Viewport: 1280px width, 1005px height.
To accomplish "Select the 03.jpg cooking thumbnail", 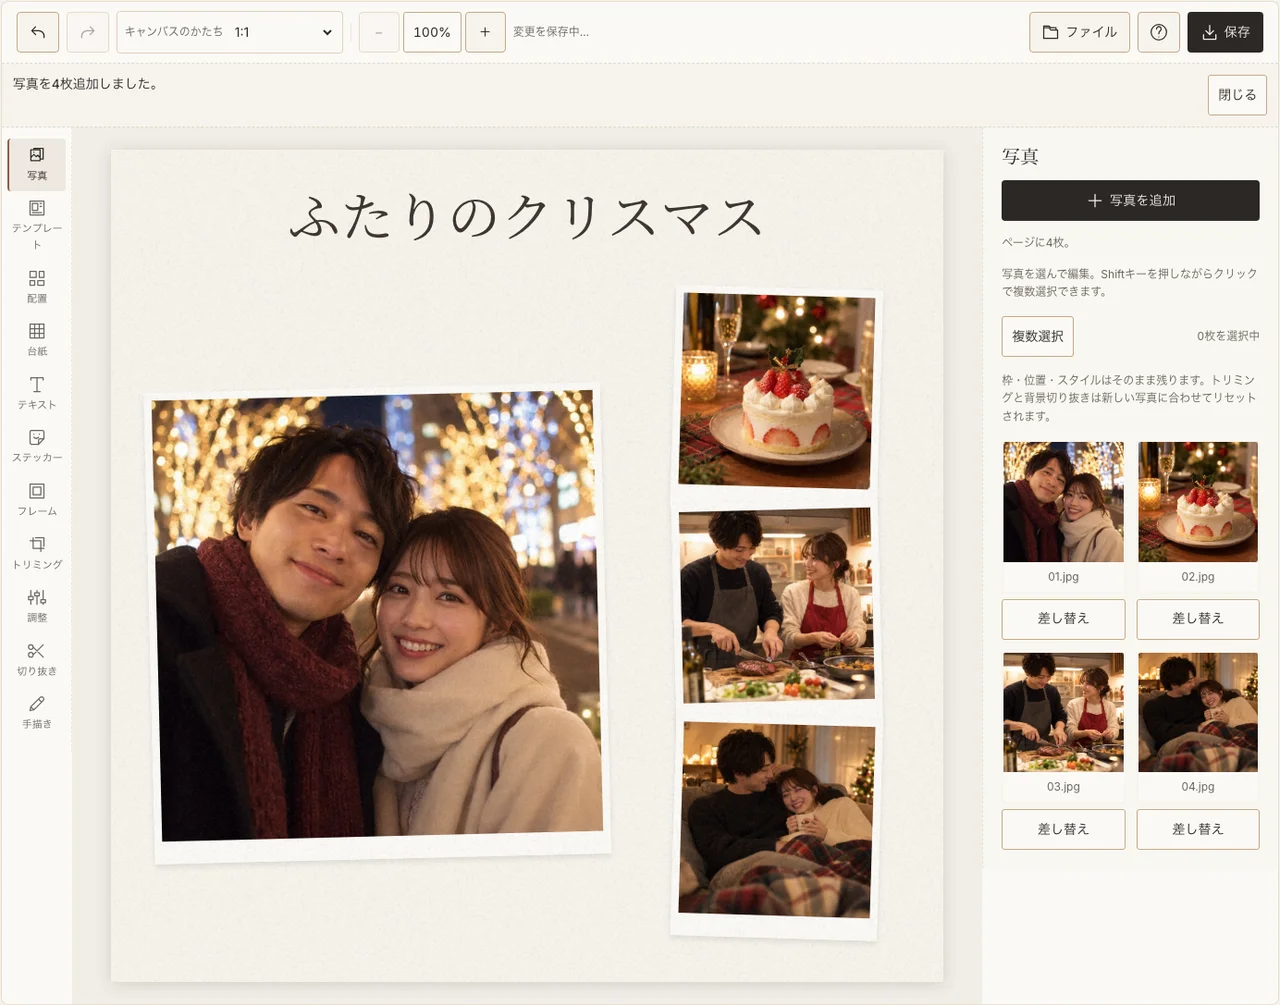I will click(1063, 712).
